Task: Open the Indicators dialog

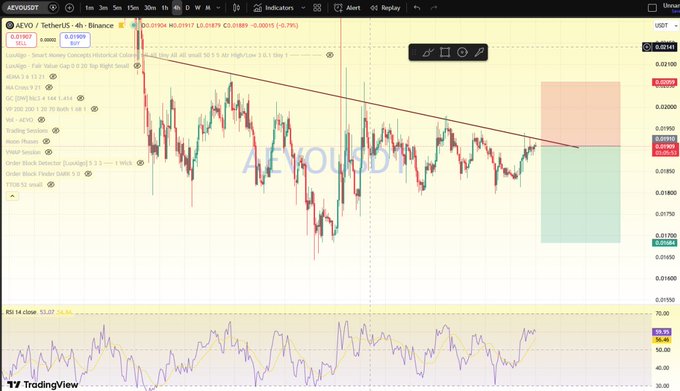Action: 274,8
